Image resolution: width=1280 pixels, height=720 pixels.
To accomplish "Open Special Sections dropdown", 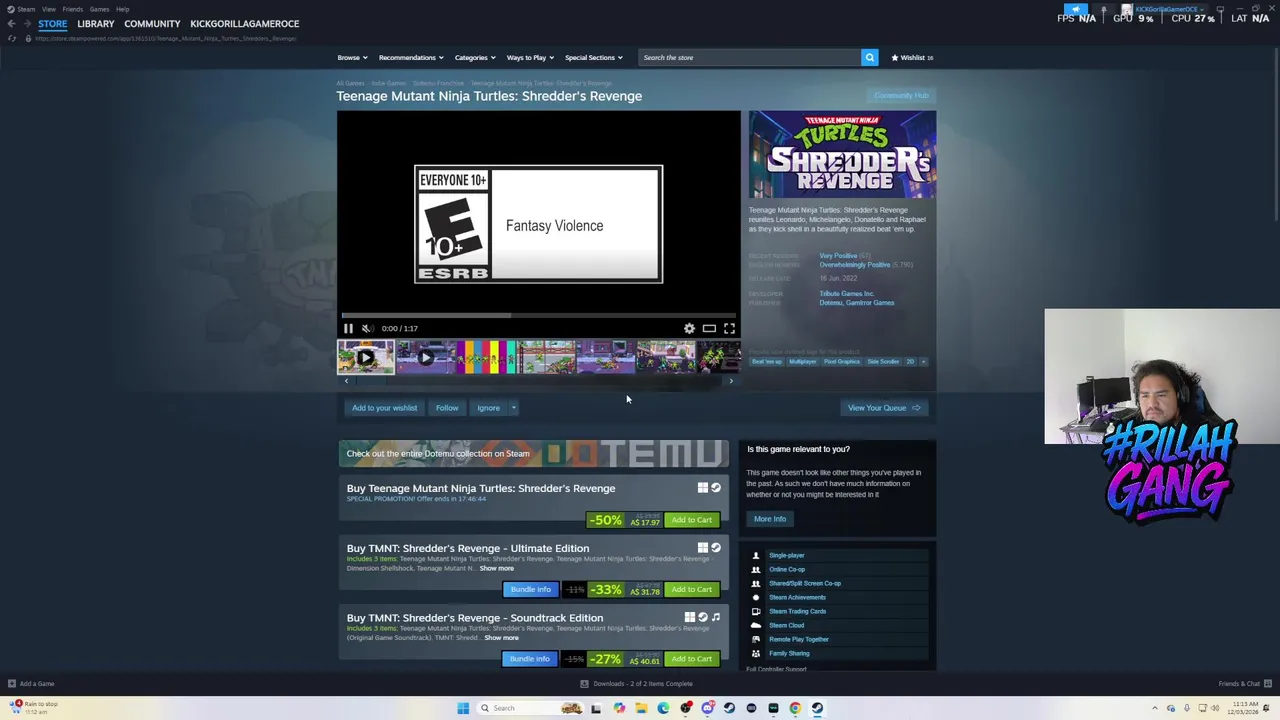I will pos(593,57).
